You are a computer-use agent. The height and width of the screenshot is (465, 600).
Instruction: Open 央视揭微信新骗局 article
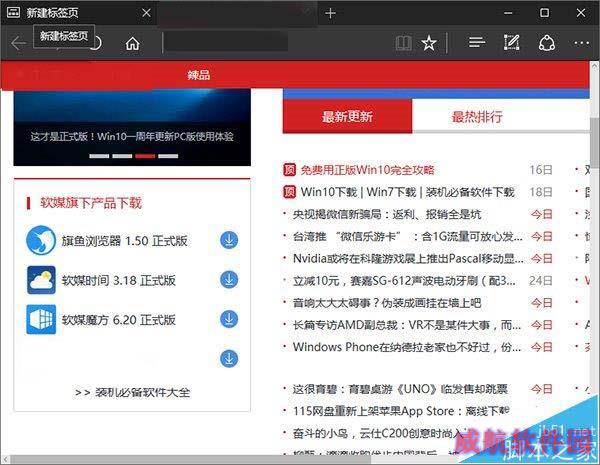pyautogui.click(x=386, y=214)
